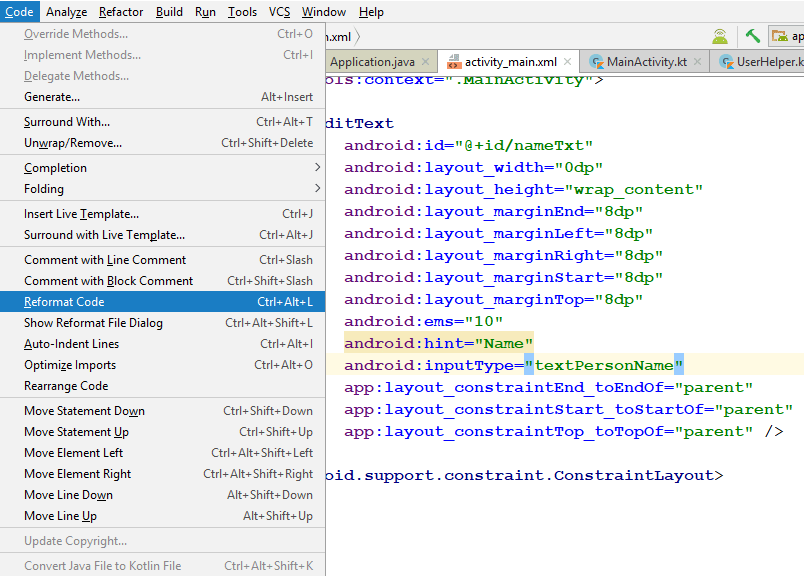Click the layout_marginStart="8dp" line
Screen dimensions: 804x576
click(x=503, y=277)
